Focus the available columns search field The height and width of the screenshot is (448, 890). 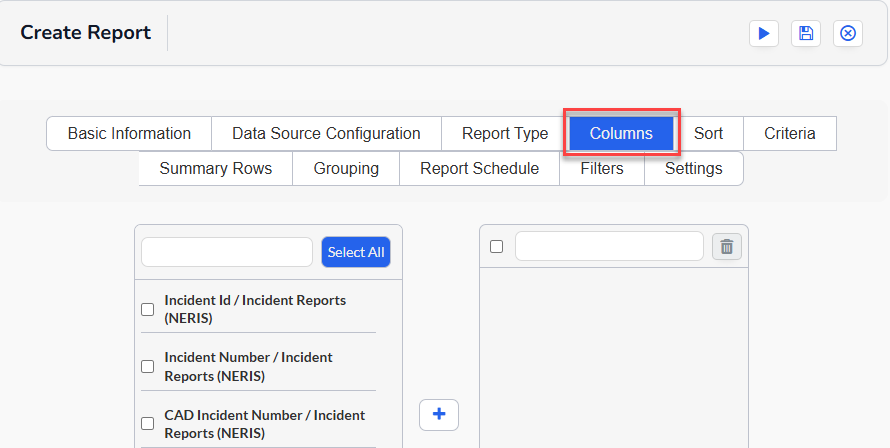pyautogui.click(x=227, y=252)
